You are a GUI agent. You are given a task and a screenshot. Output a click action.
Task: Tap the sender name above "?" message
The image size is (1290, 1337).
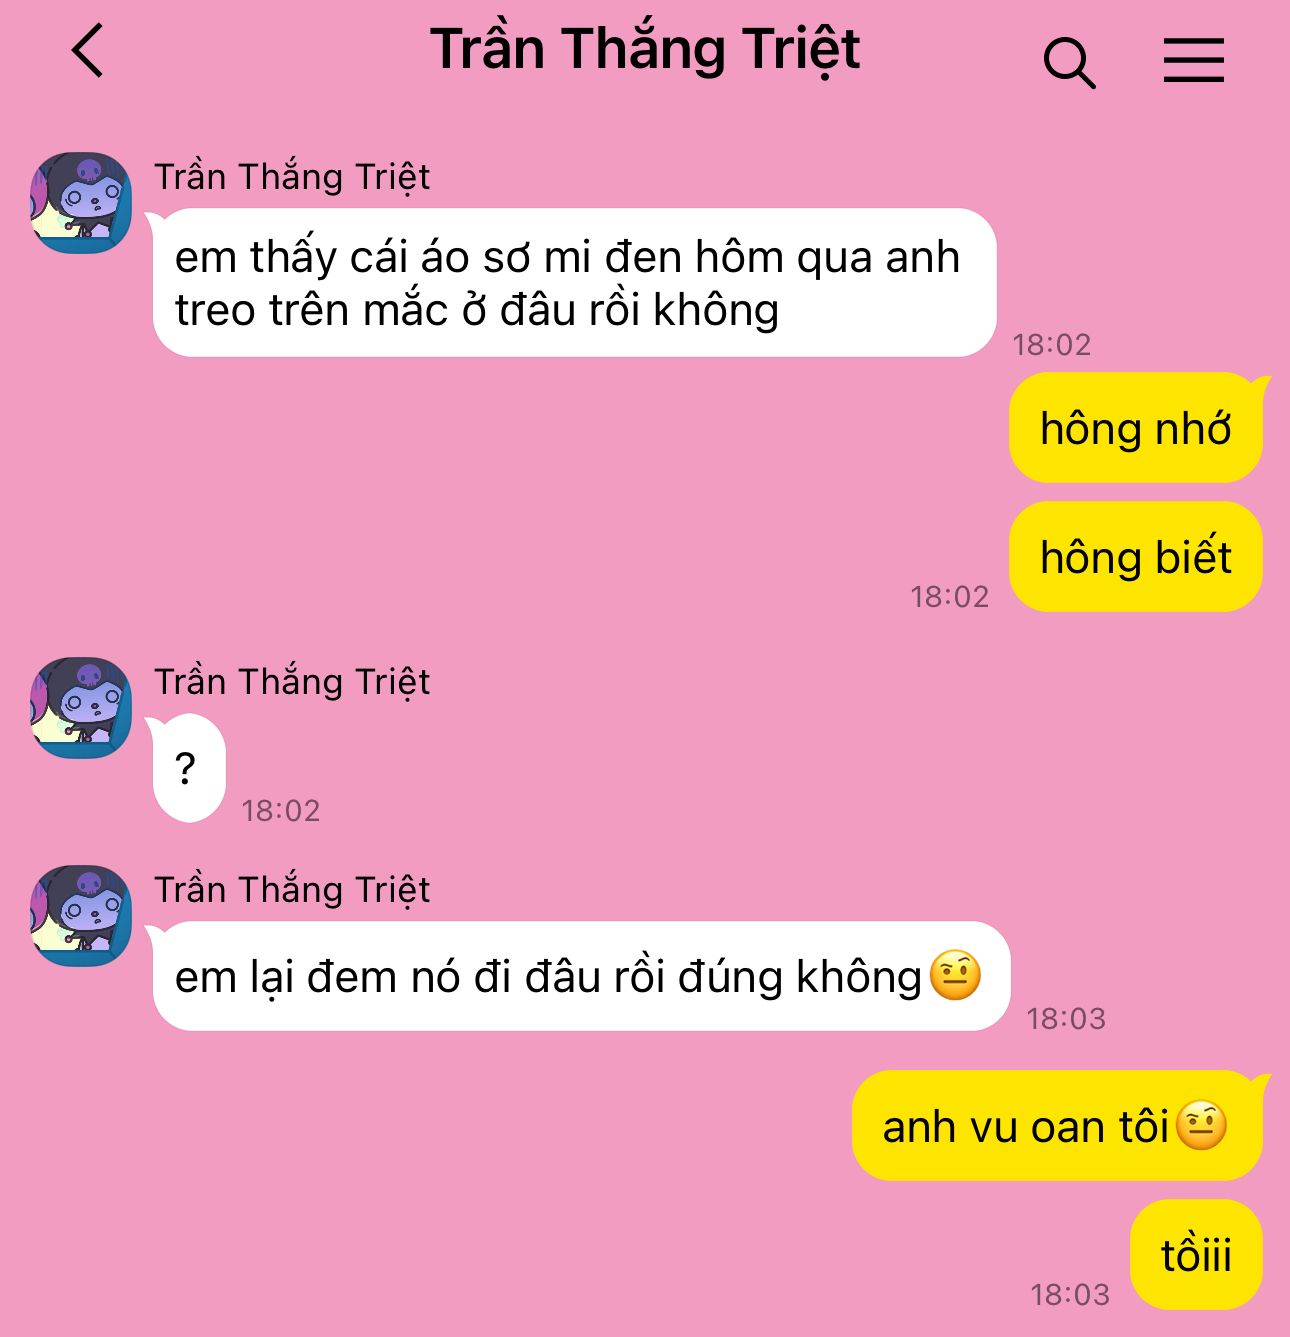point(292,683)
